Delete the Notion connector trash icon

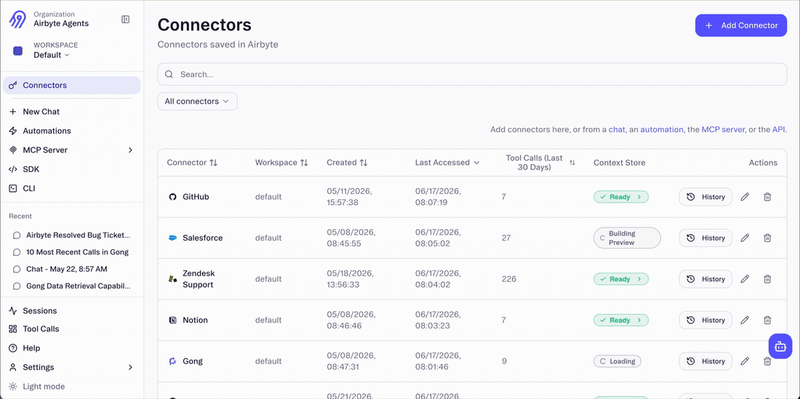(x=767, y=320)
